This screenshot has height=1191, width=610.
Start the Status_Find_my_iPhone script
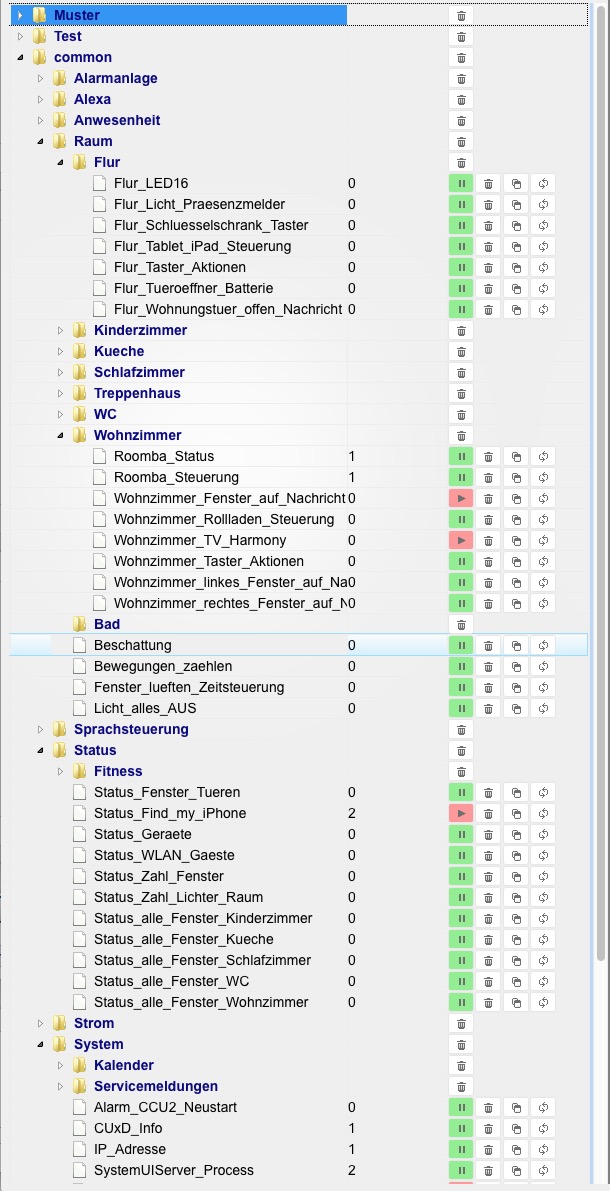click(461, 813)
